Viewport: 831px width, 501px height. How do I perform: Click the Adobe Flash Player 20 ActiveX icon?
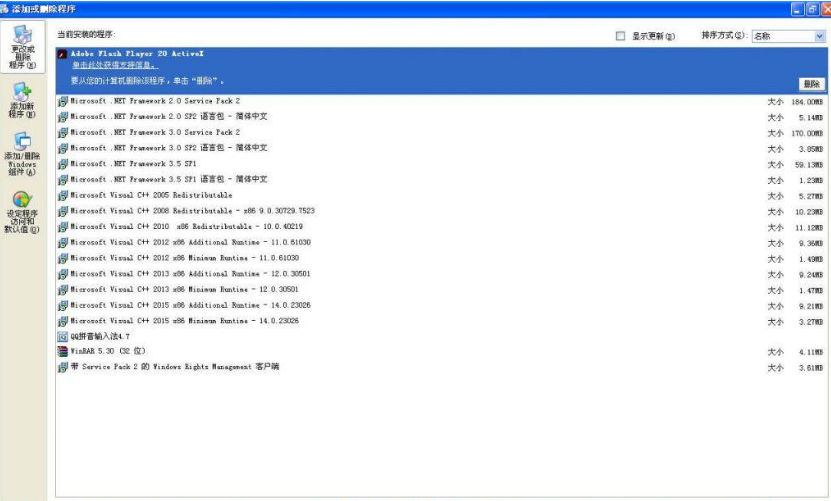click(x=63, y=54)
